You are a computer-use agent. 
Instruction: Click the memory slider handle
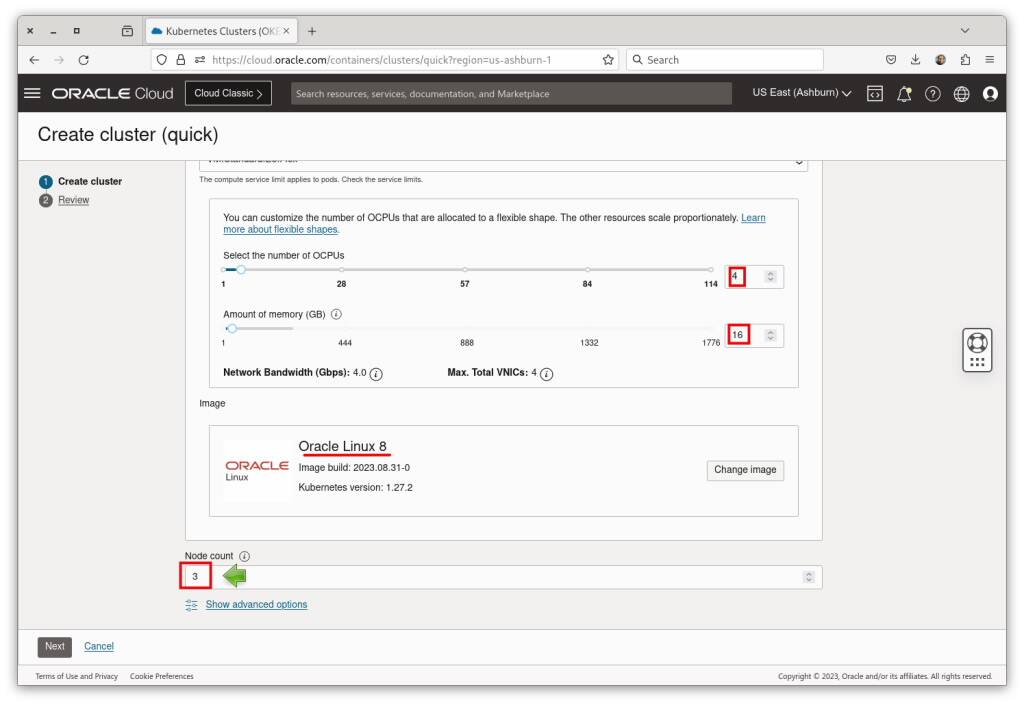click(232, 328)
